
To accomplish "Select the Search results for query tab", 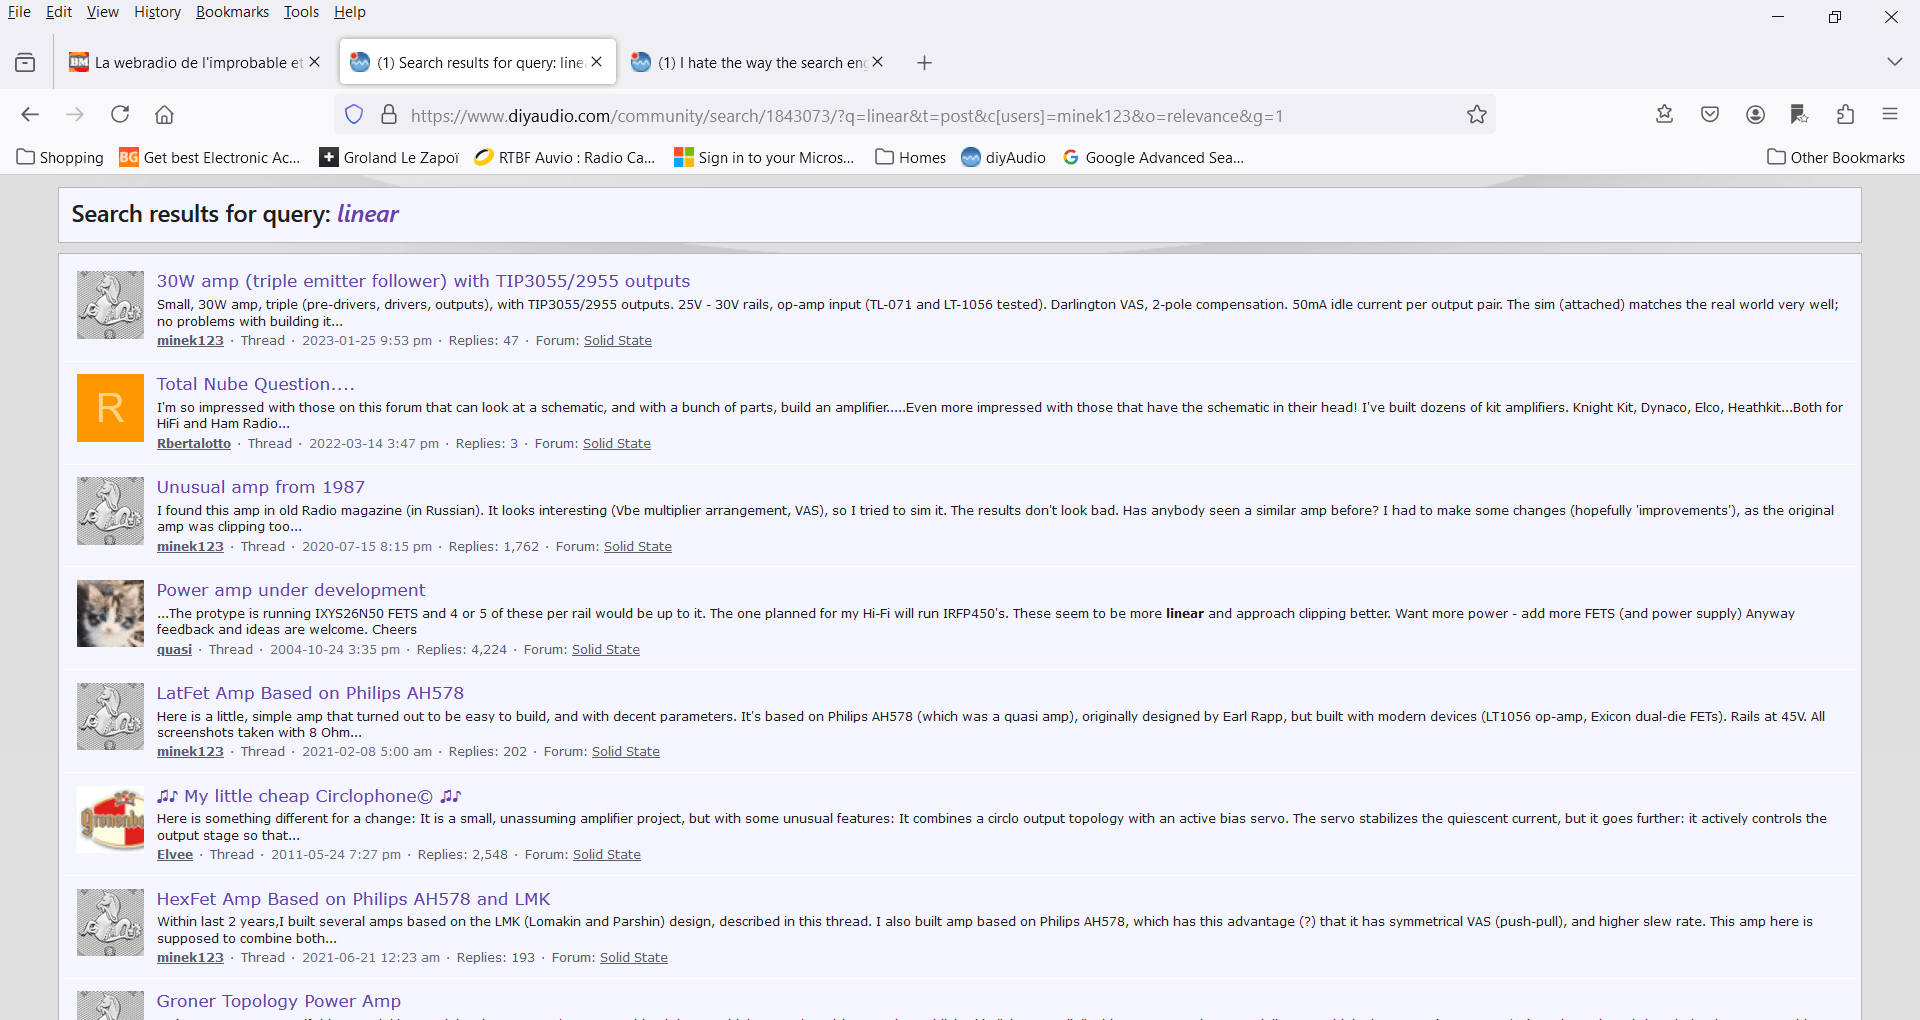I will (x=478, y=63).
